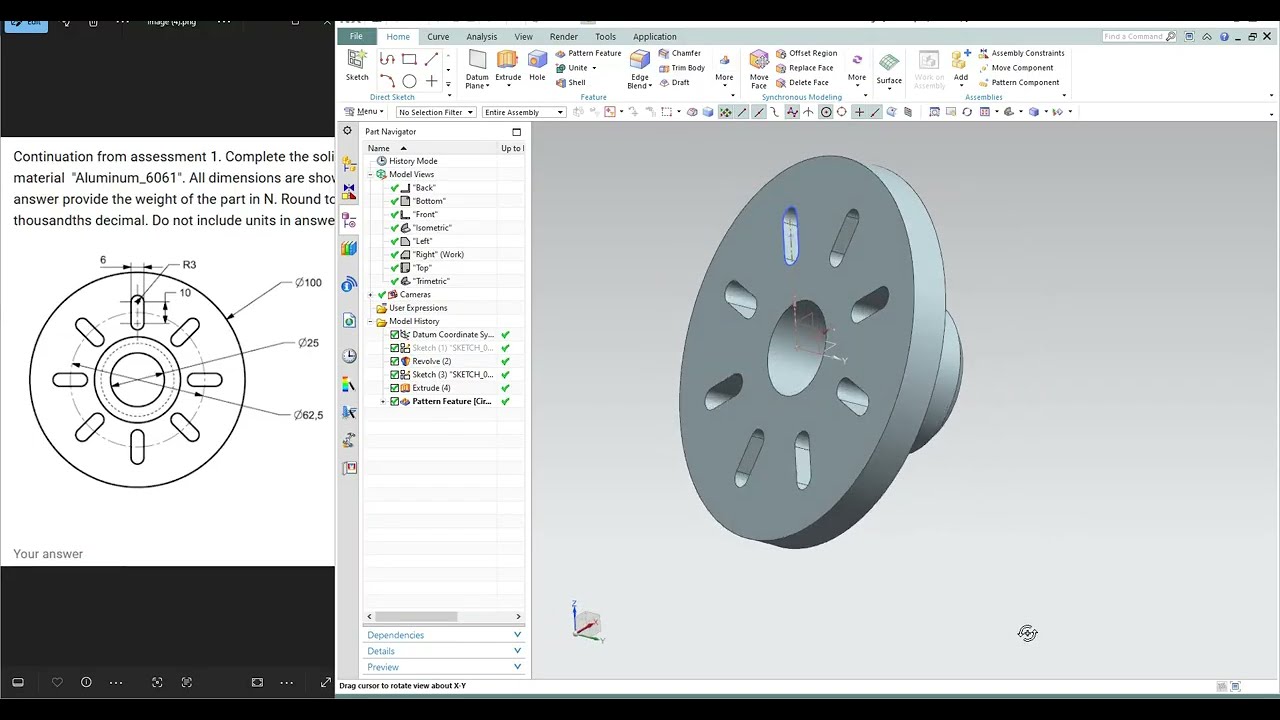Toggle Pattern Feature checkbox
This screenshot has width=1280, height=720.
pos(395,401)
